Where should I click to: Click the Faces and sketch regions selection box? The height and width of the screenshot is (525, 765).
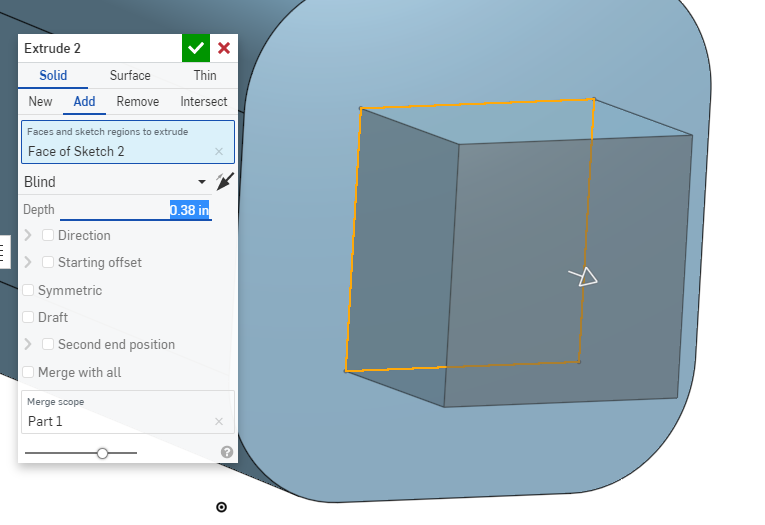point(128,142)
